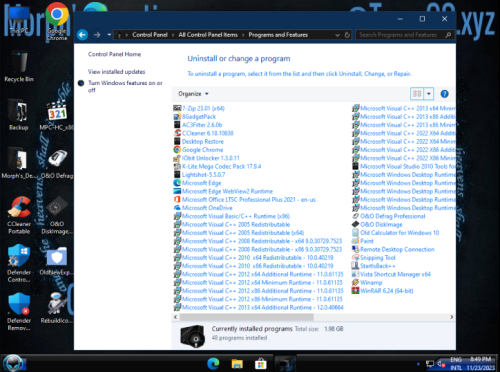The image size is (500, 372).
Task: Click All Control Panel Items breadcrumb
Action: pyautogui.click(x=208, y=35)
